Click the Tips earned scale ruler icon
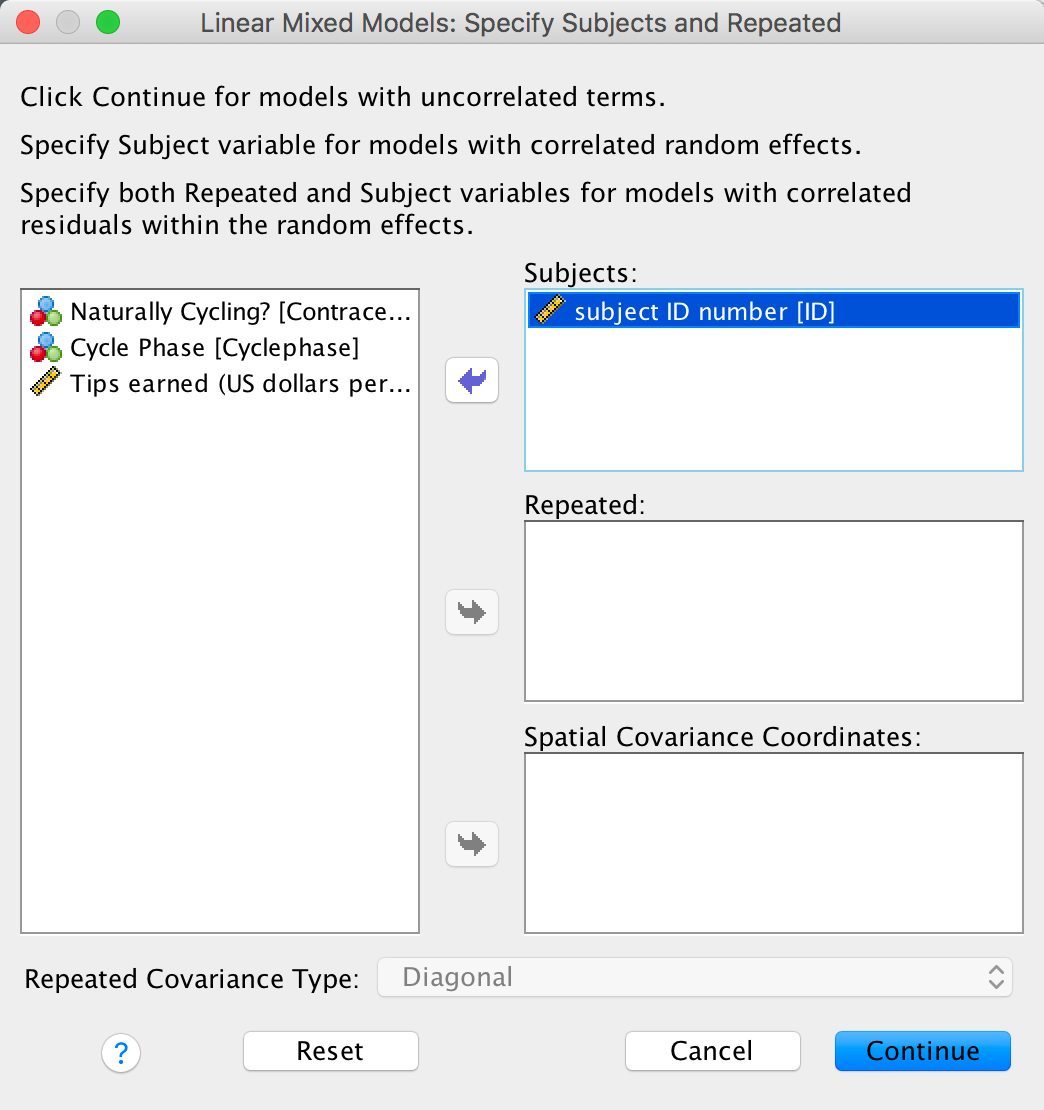The height and width of the screenshot is (1110, 1044). [x=46, y=384]
